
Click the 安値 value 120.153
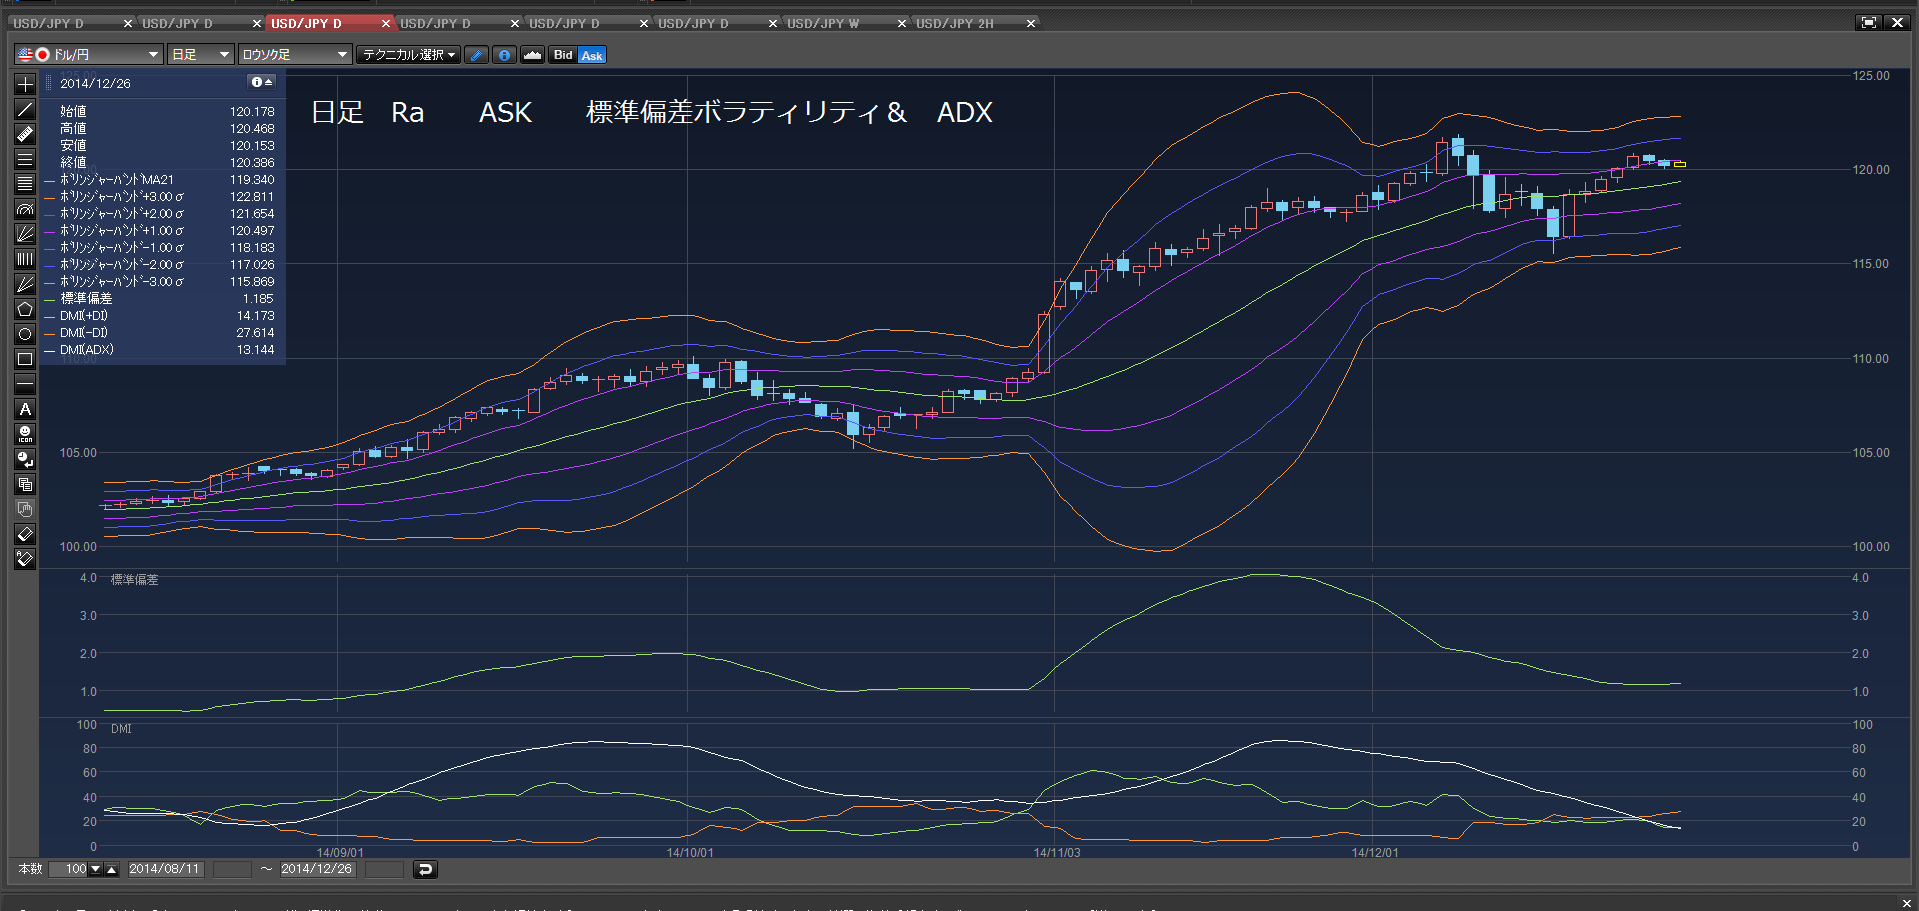(x=252, y=146)
